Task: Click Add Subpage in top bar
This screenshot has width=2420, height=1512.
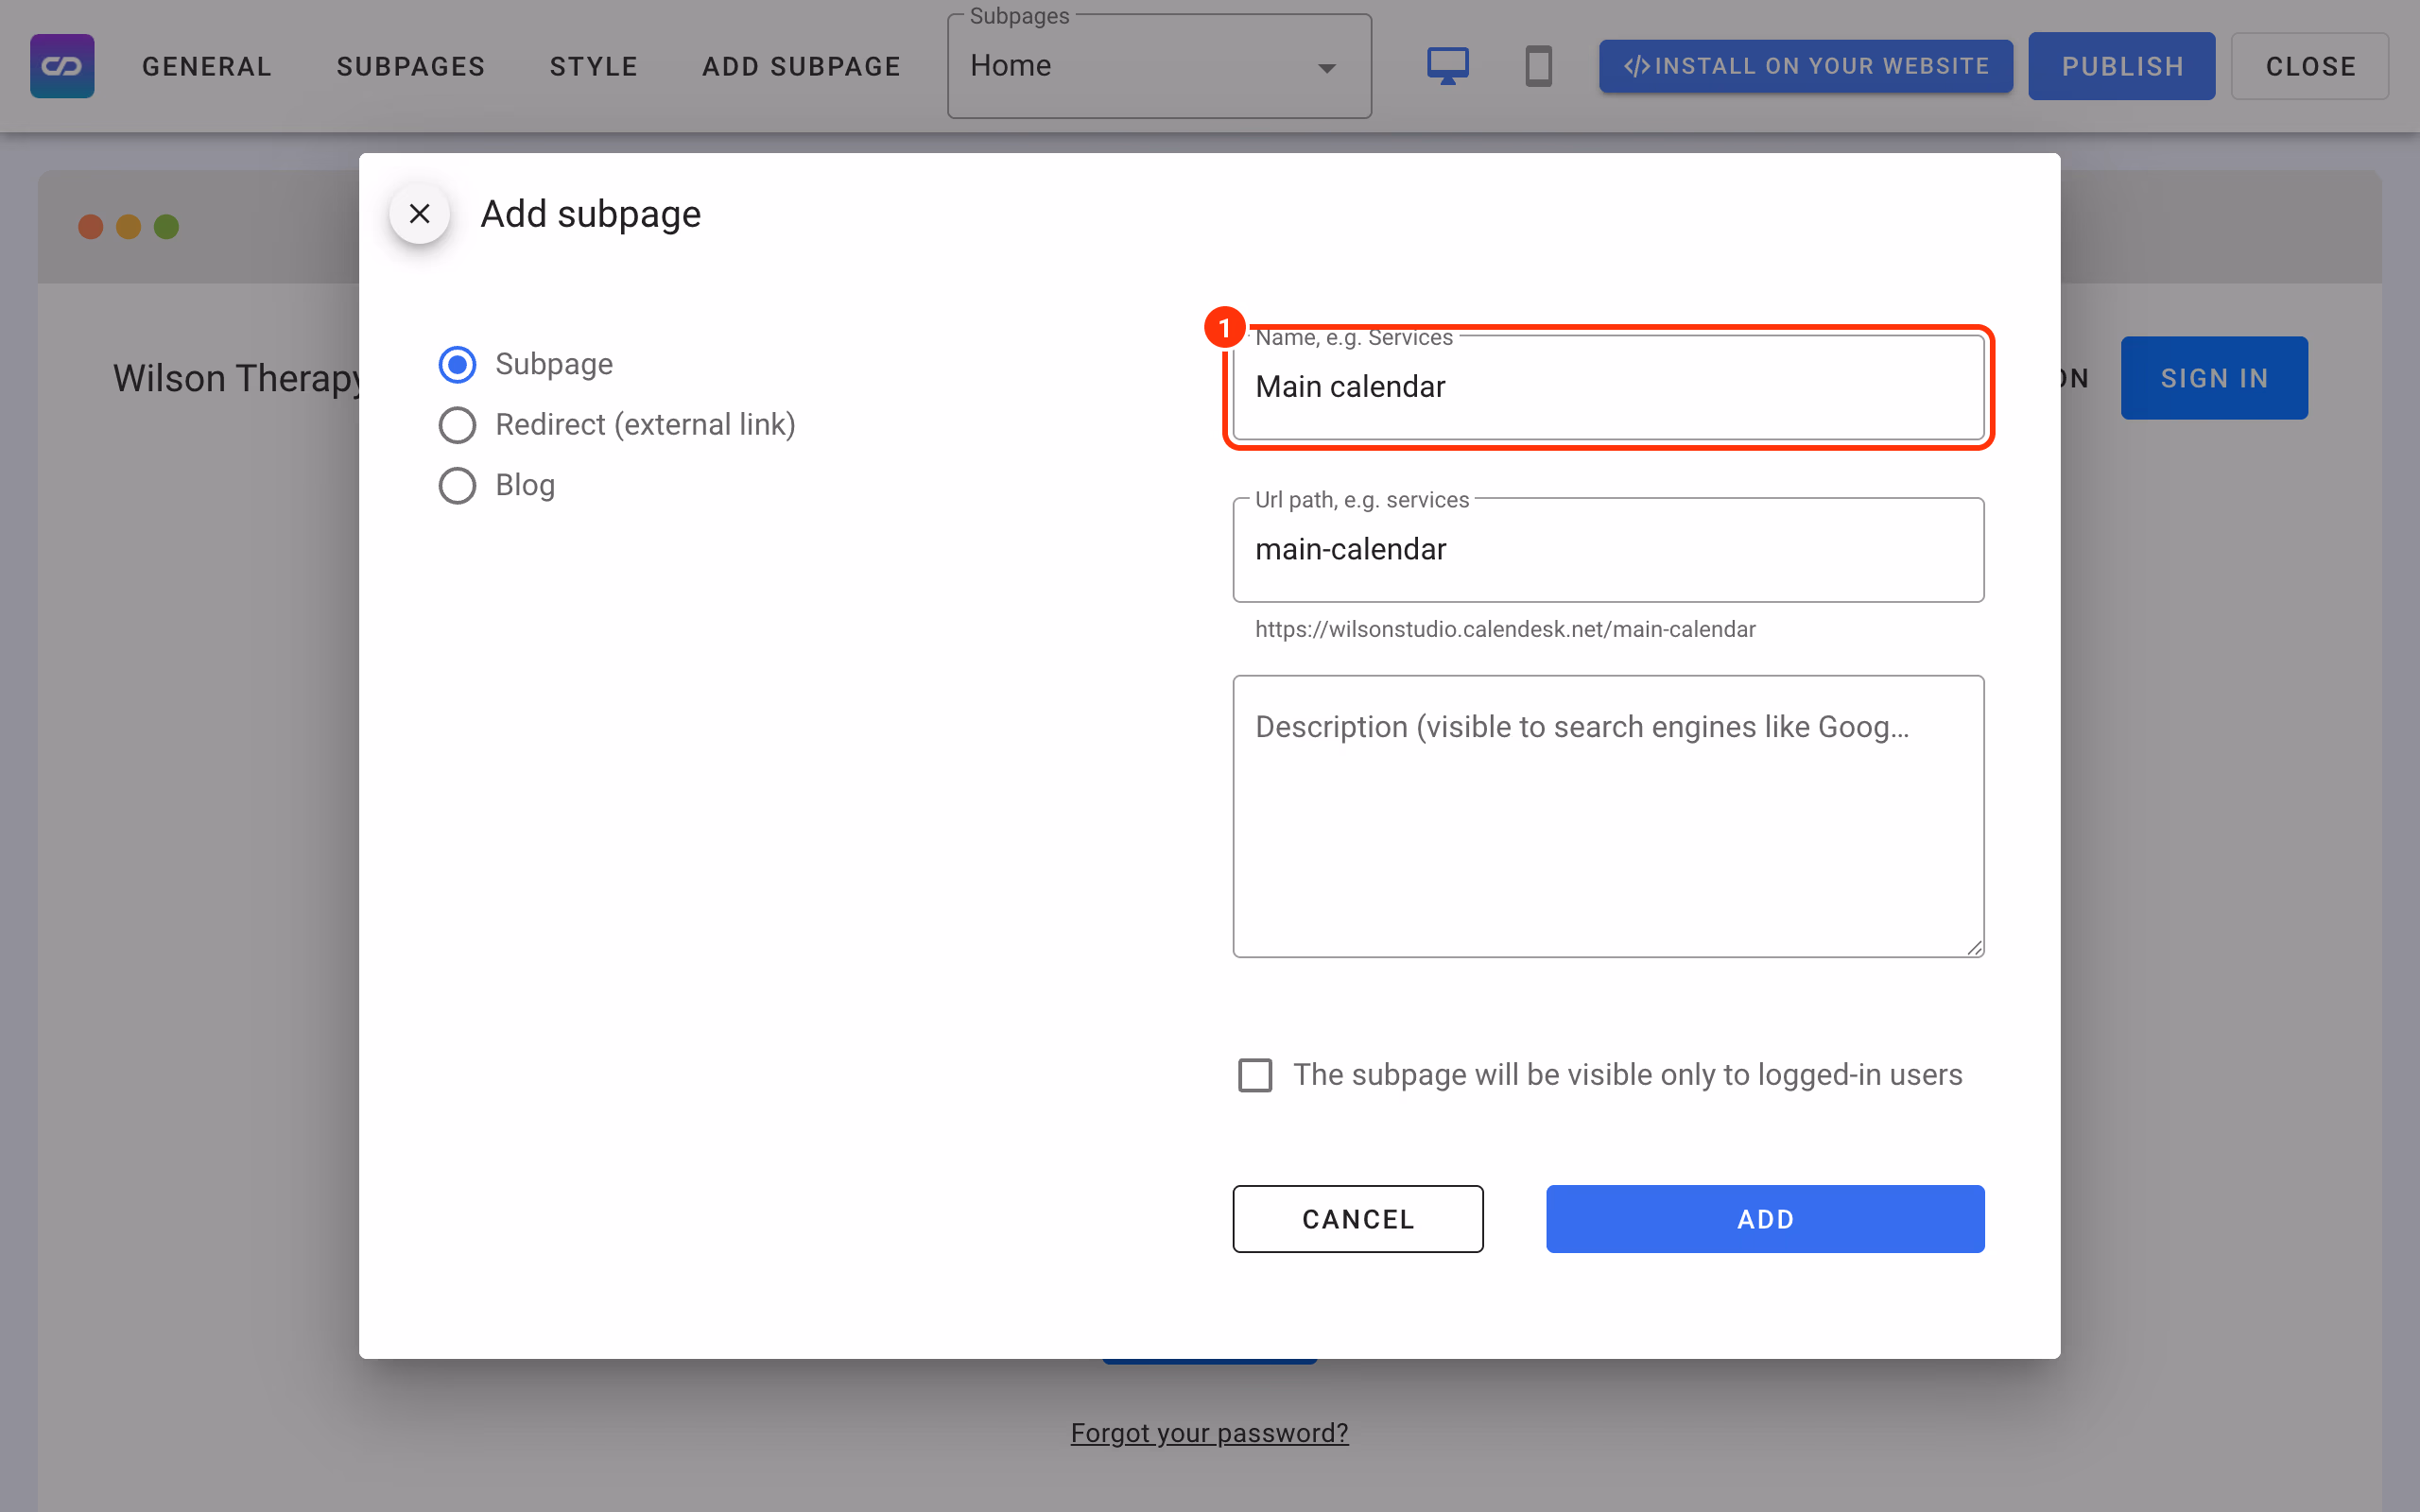Action: click(x=801, y=66)
